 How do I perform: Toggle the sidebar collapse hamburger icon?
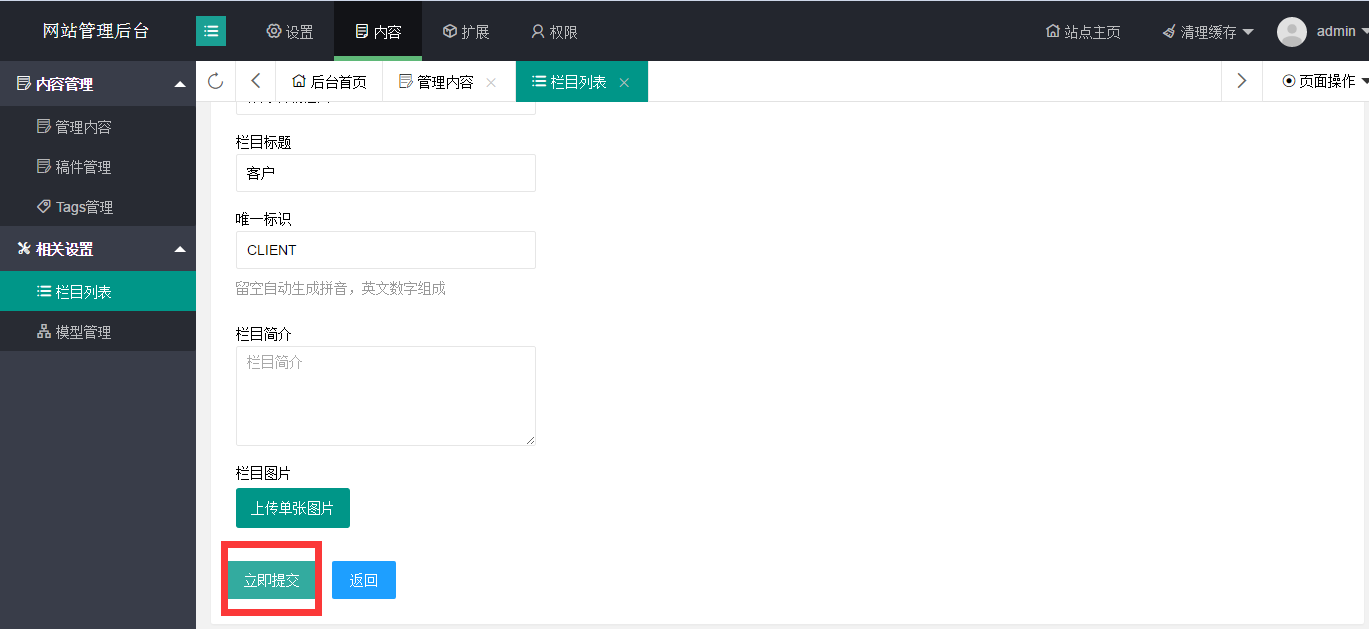[x=211, y=31]
